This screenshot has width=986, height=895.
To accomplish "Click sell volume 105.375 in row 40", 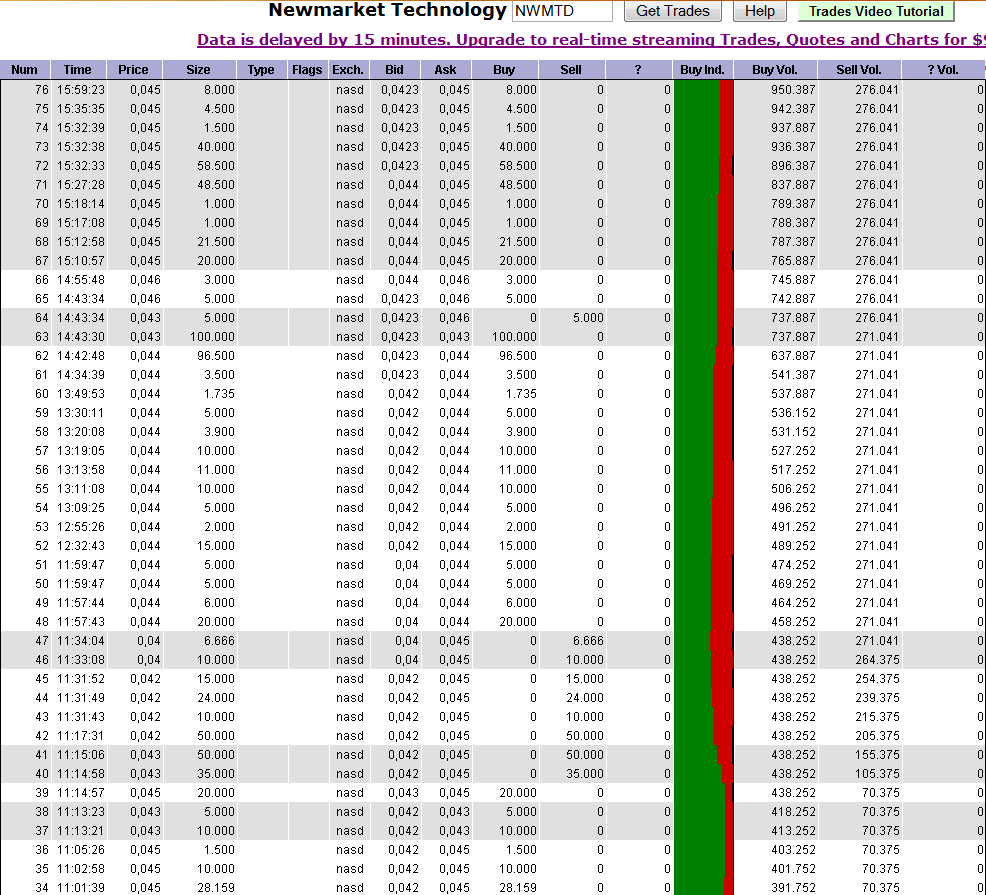I will (877, 774).
